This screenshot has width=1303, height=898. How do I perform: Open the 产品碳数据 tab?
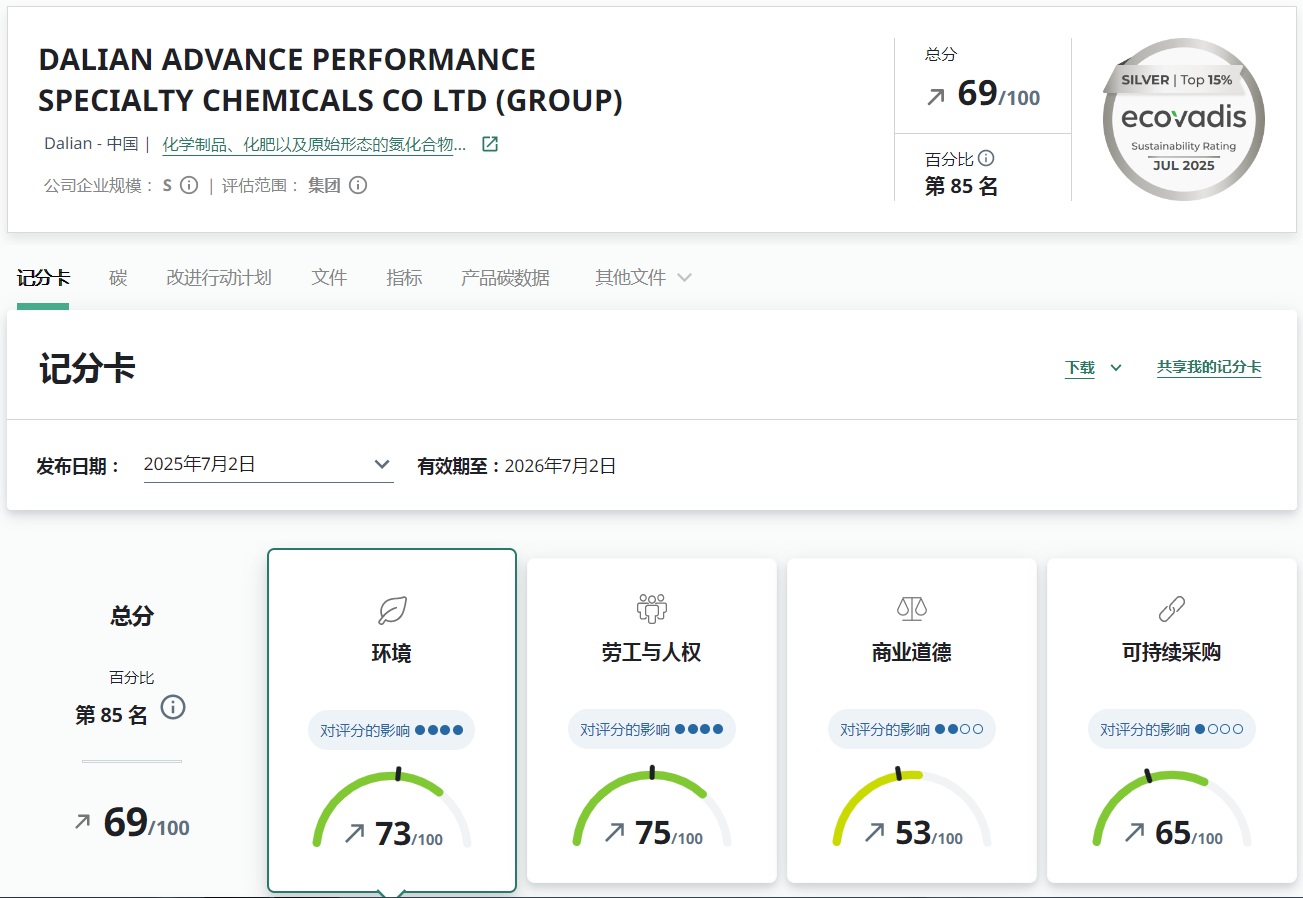pos(505,278)
